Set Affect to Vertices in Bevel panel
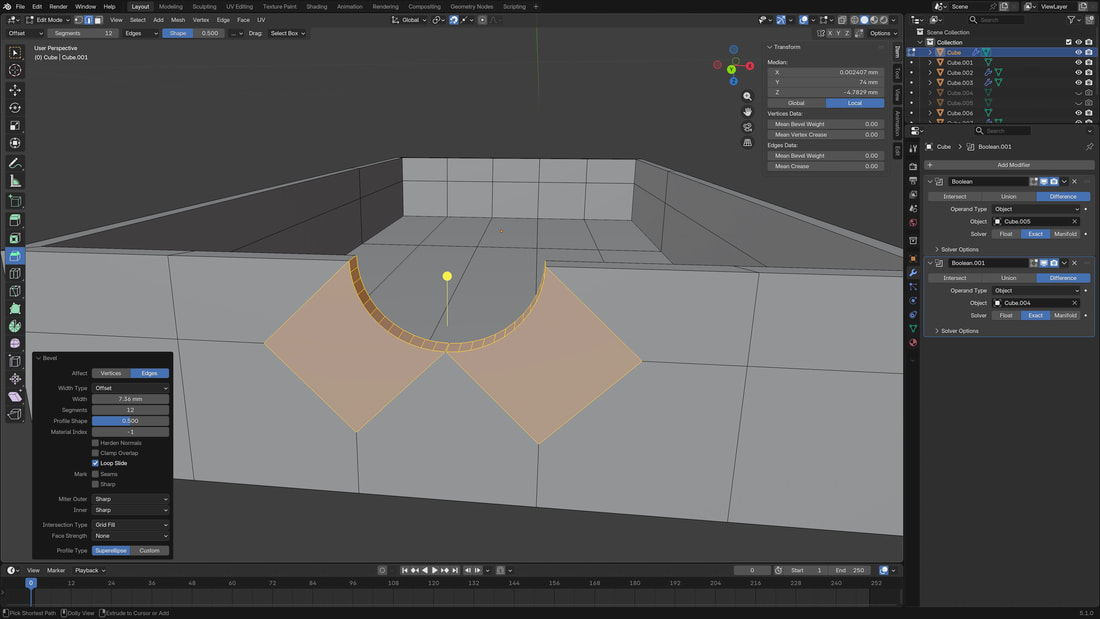Viewport: 1100px width, 619px height. 111,373
